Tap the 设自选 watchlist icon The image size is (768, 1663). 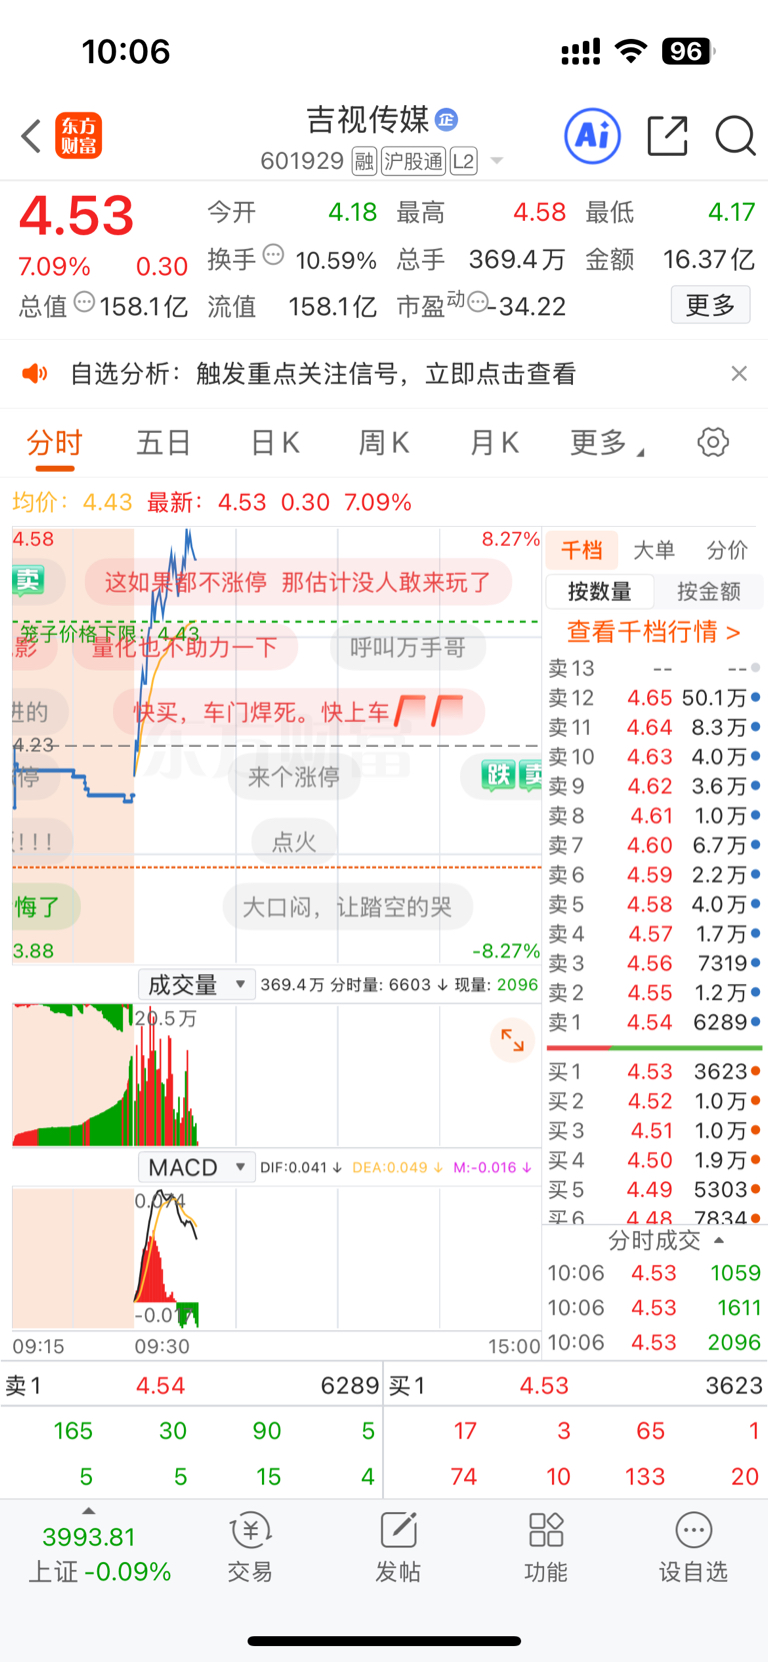(693, 1546)
